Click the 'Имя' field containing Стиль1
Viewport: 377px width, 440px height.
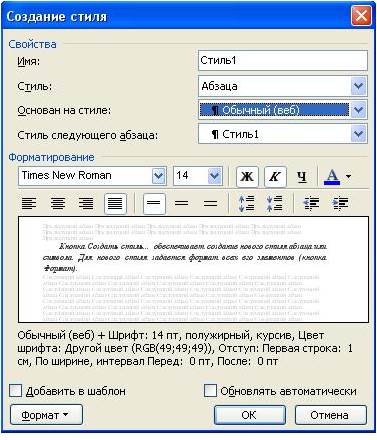coord(283,61)
